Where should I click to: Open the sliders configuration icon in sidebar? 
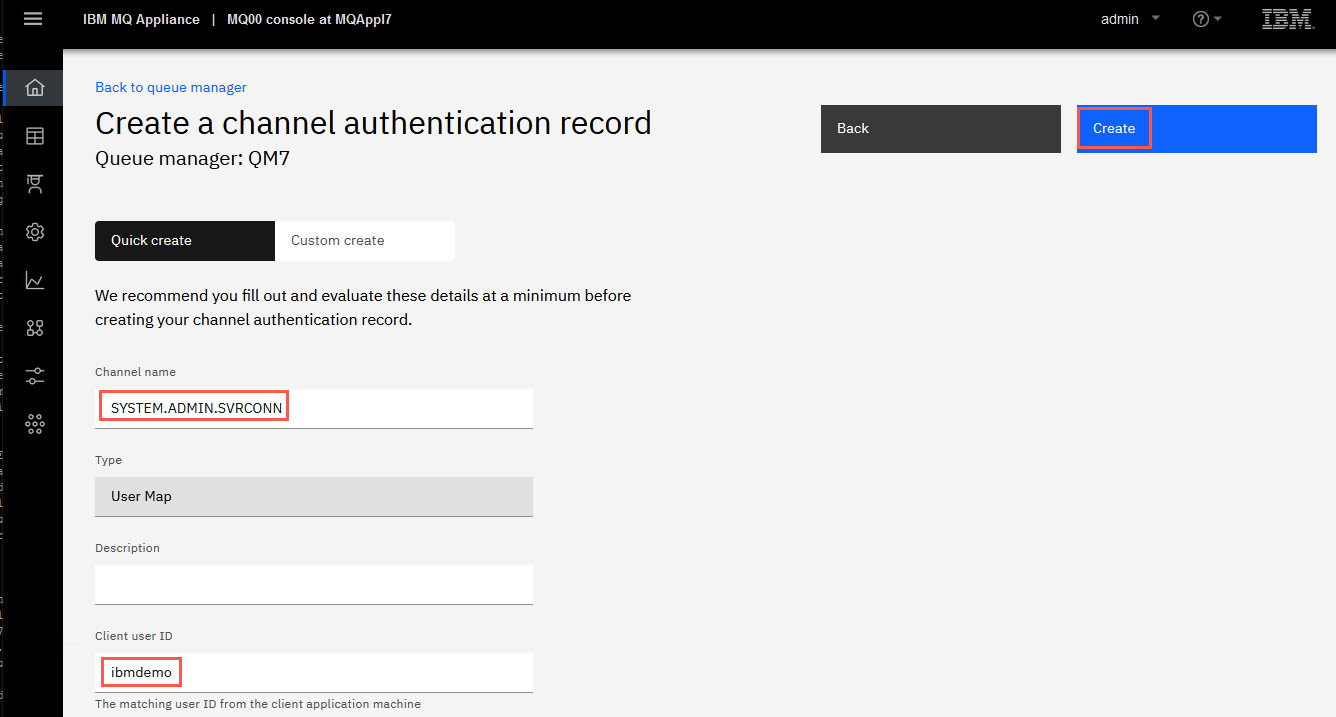(35, 376)
